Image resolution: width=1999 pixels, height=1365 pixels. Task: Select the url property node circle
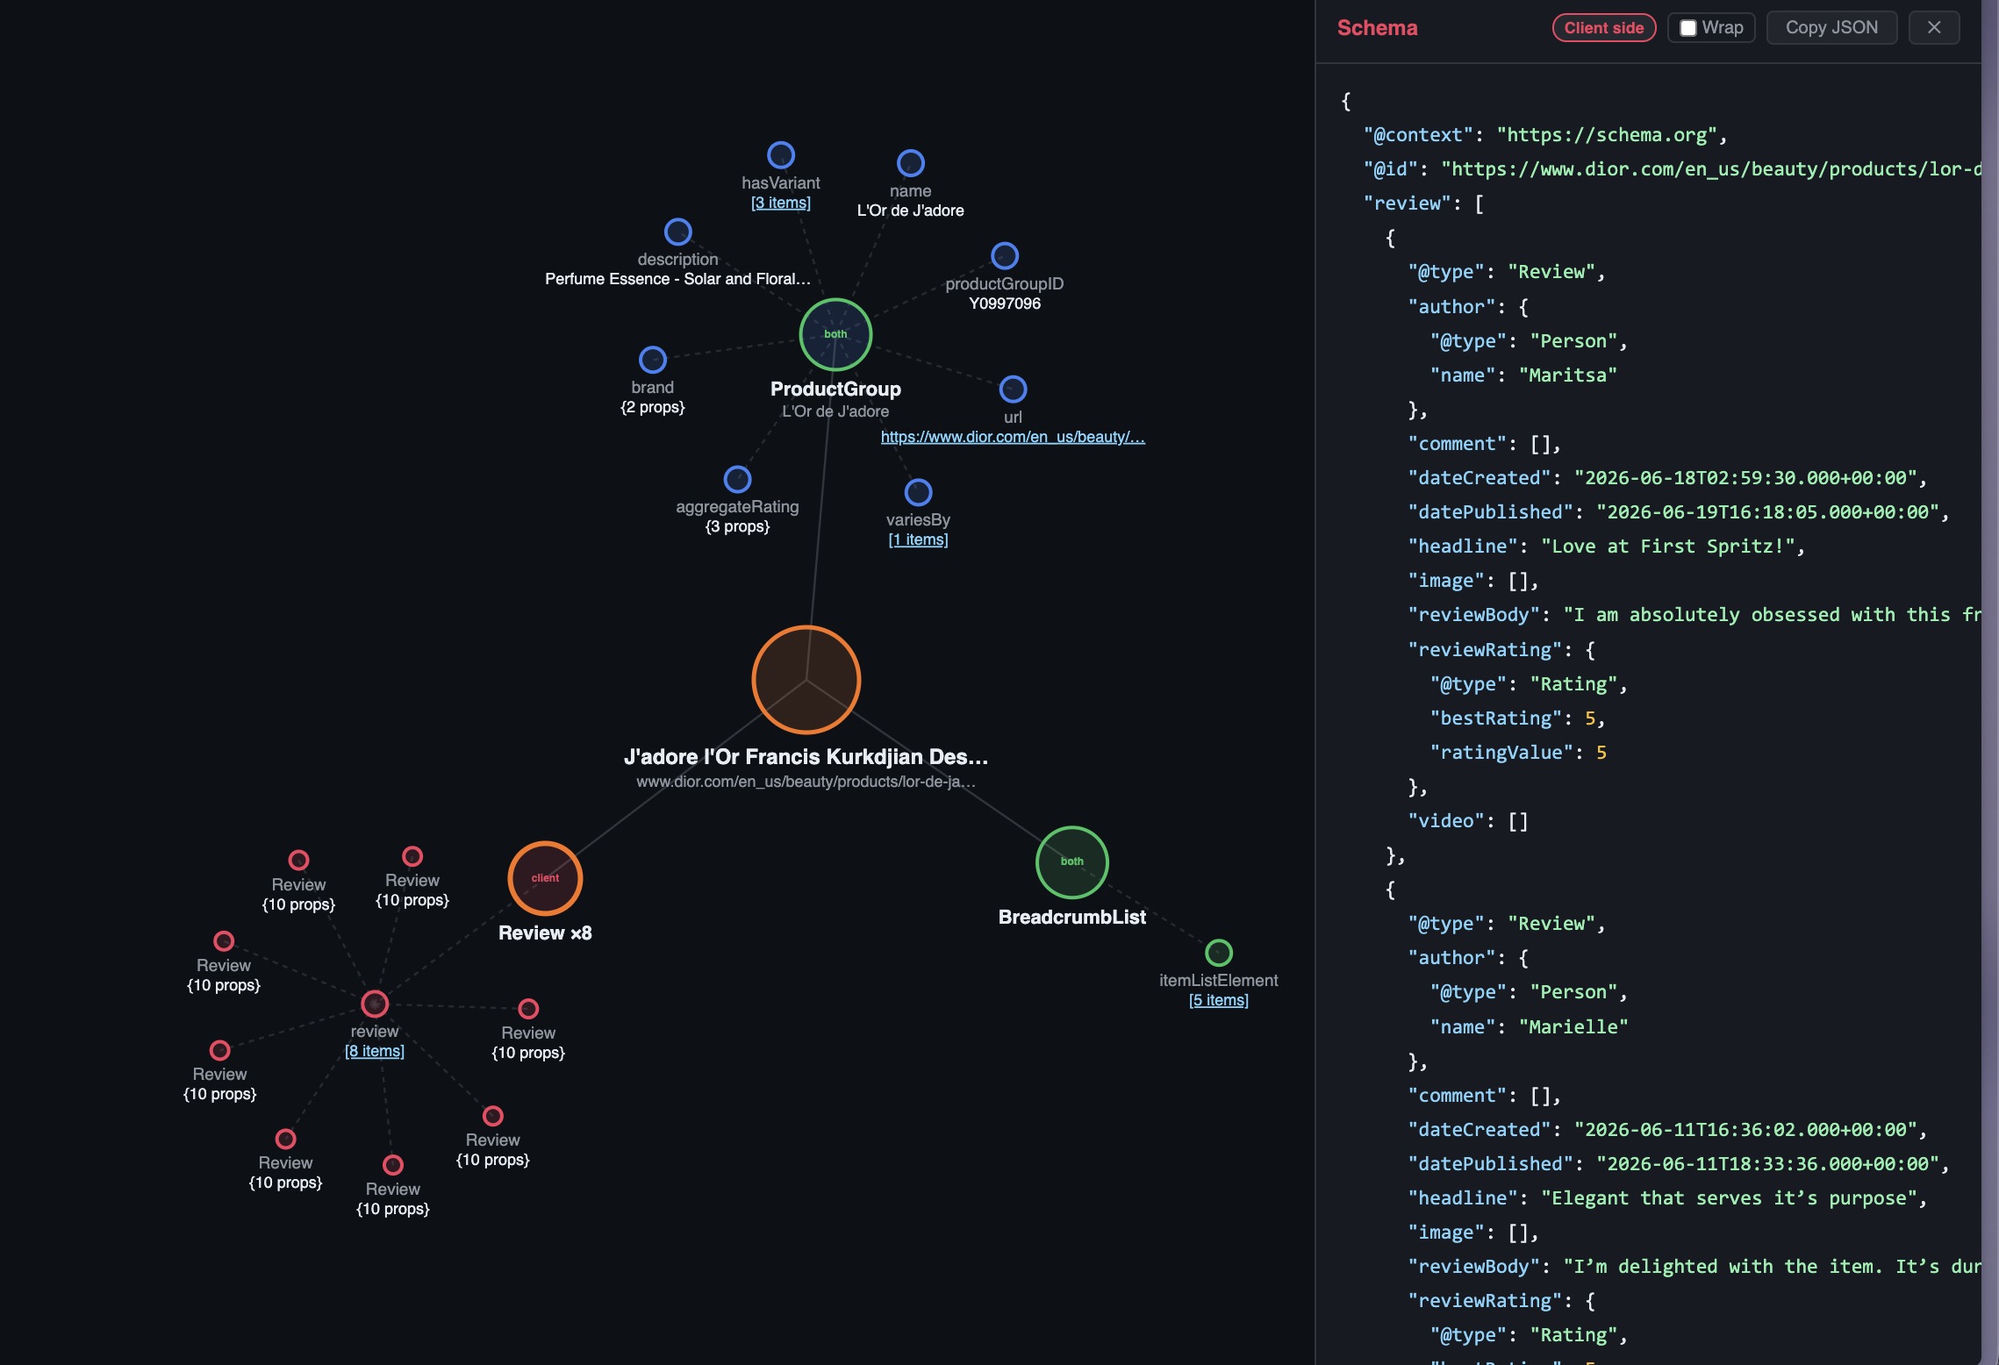1013,388
